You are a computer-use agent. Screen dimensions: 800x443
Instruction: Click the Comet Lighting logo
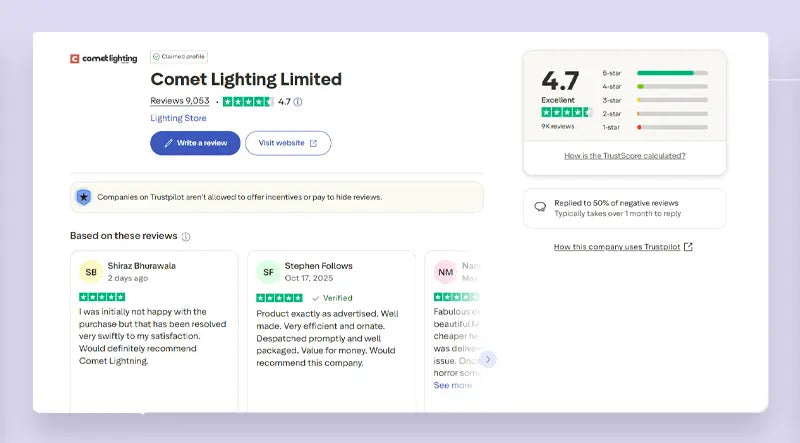(102, 58)
